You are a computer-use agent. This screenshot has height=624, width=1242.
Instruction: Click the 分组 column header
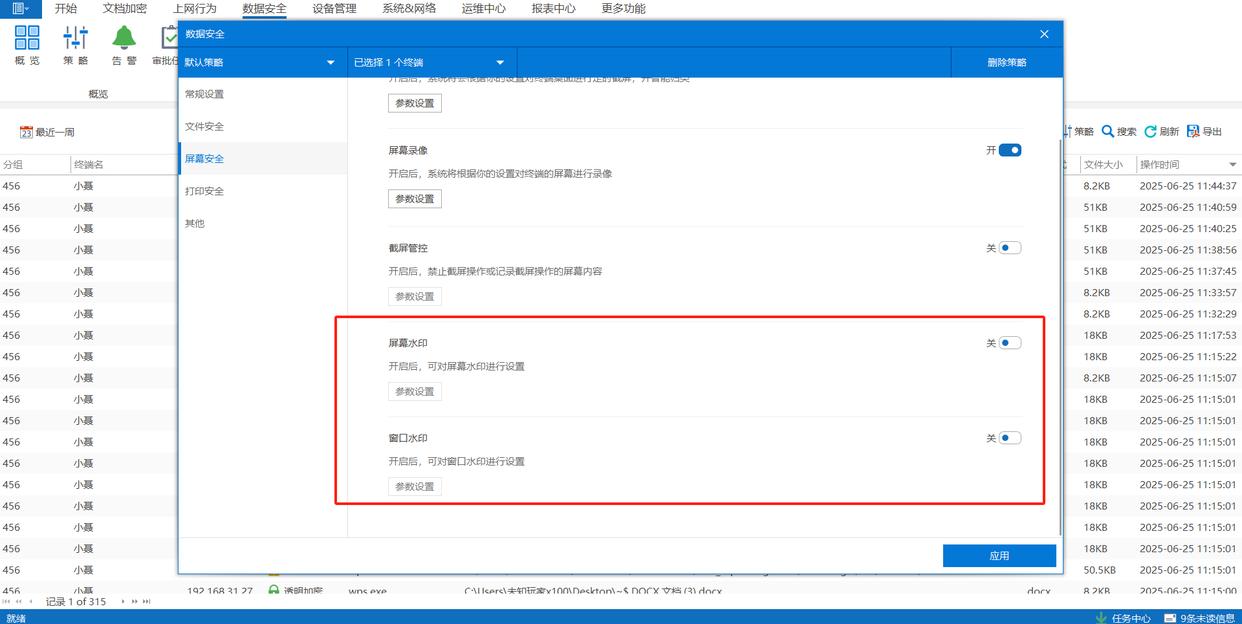[x=34, y=165]
